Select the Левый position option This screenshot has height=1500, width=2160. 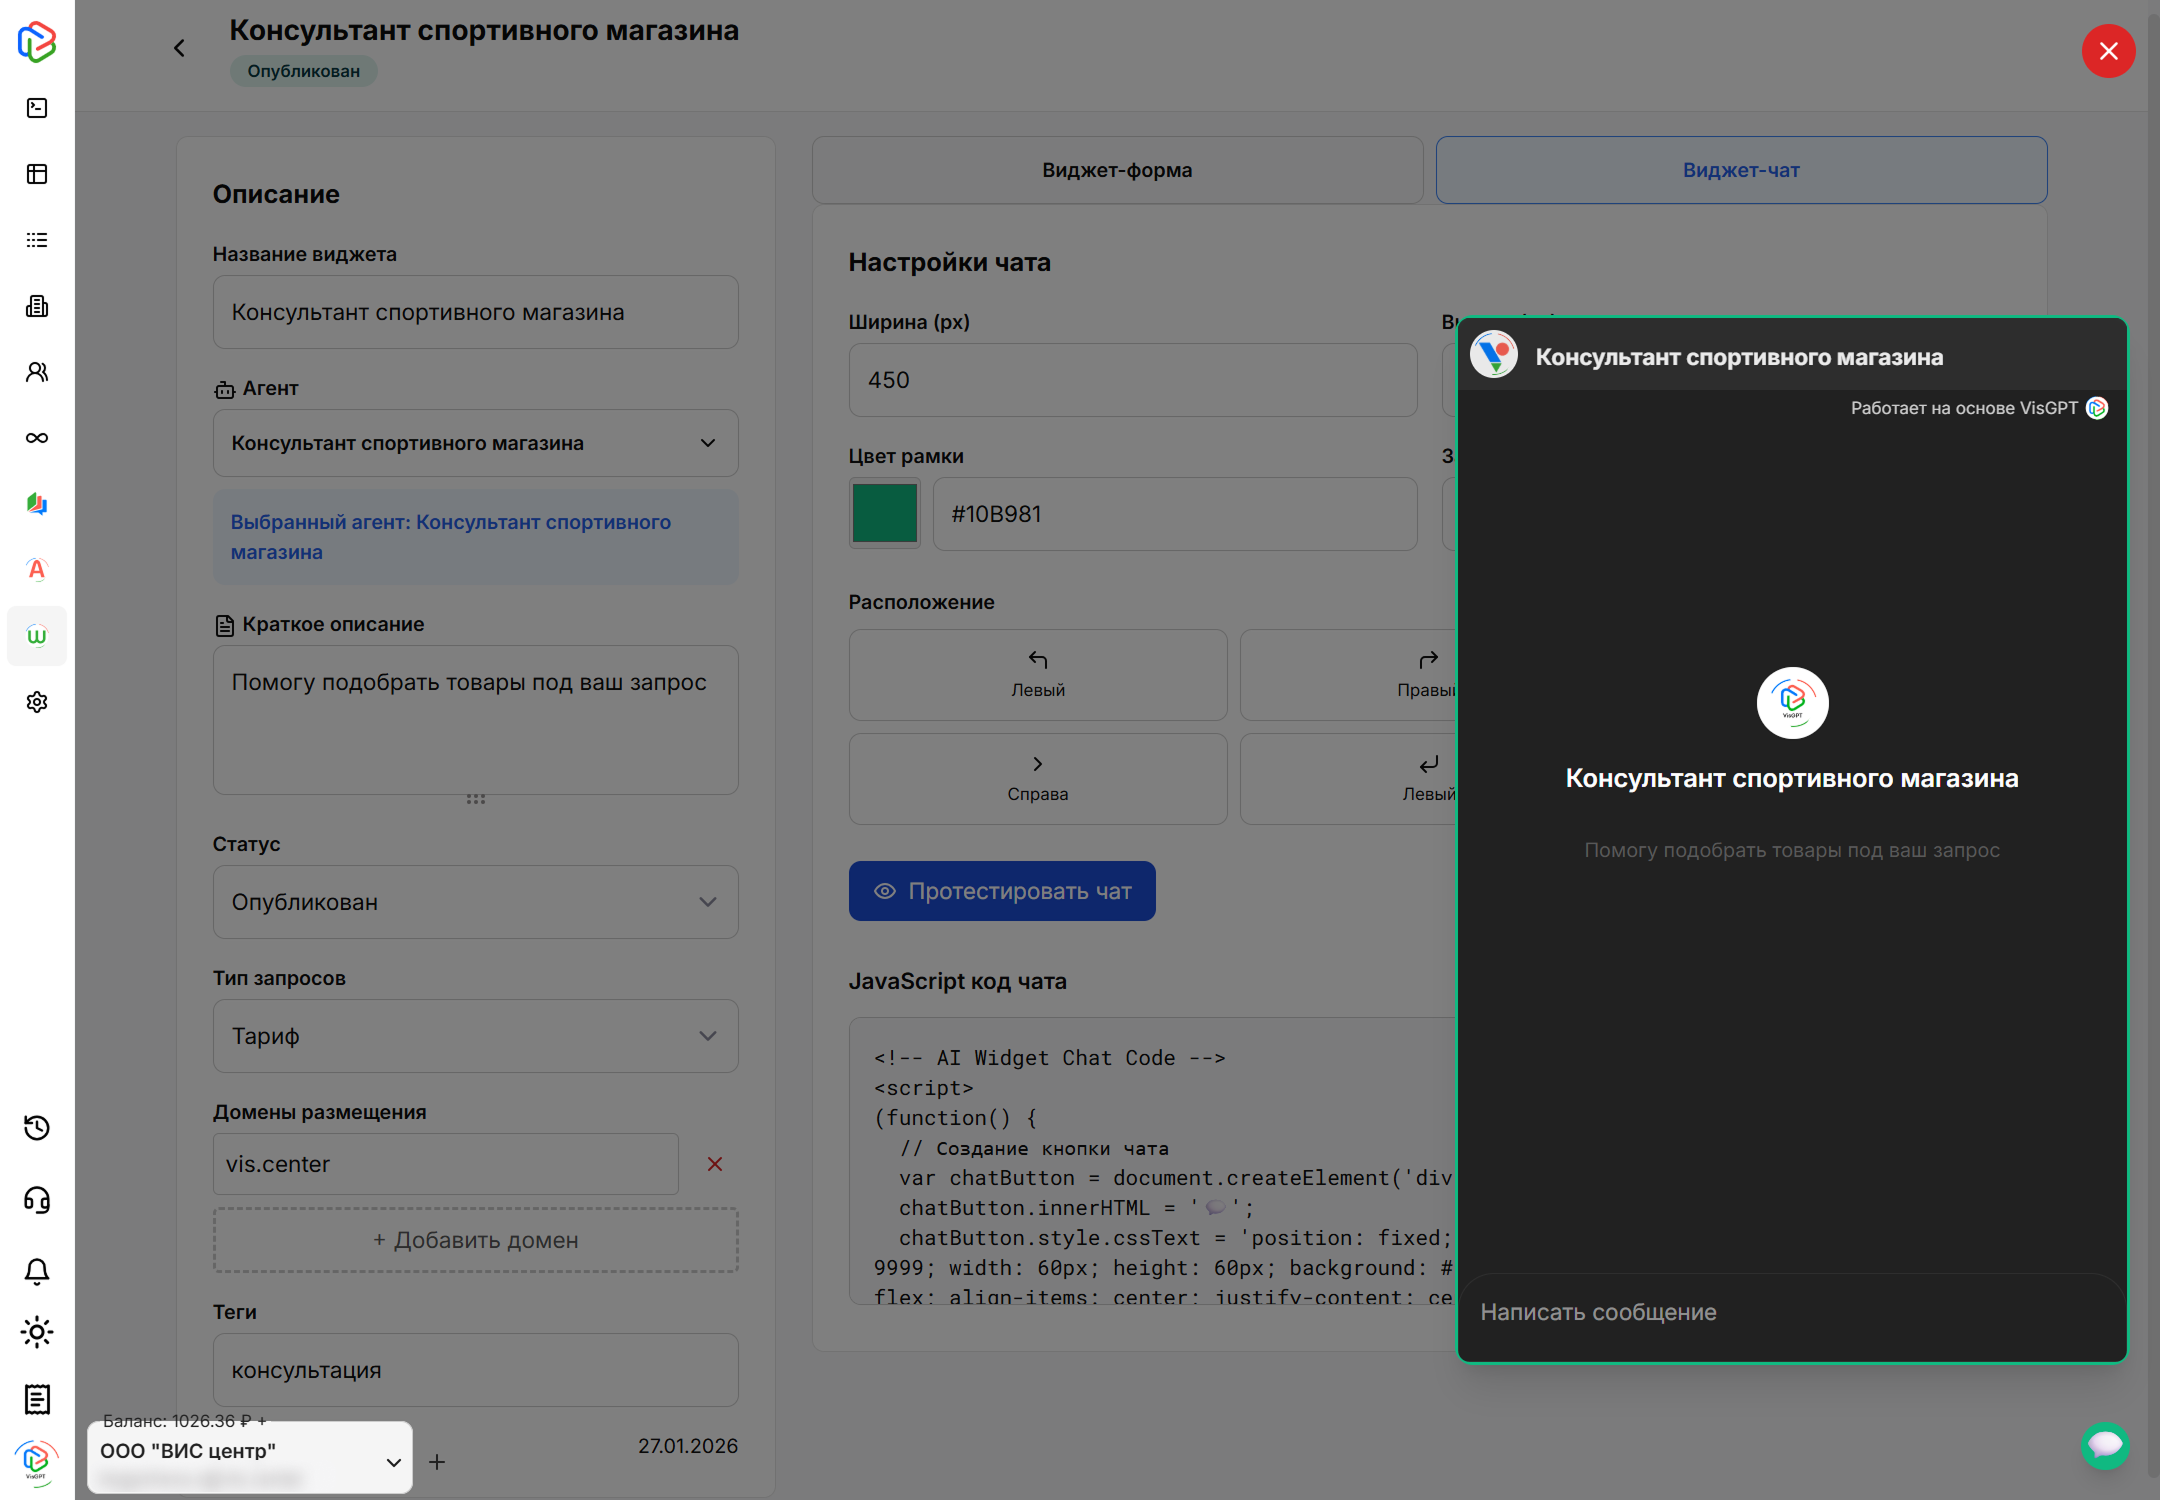(1037, 674)
